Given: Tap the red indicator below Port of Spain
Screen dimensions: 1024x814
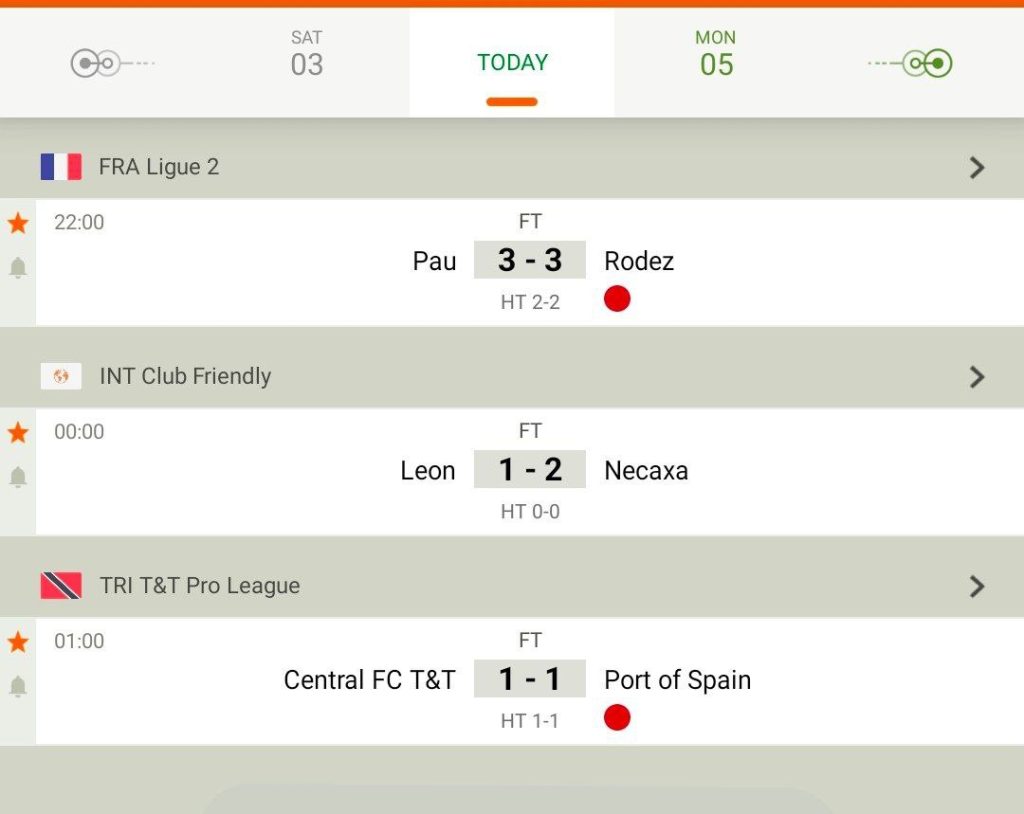Looking at the screenshot, I should click(x=617, y=716).
